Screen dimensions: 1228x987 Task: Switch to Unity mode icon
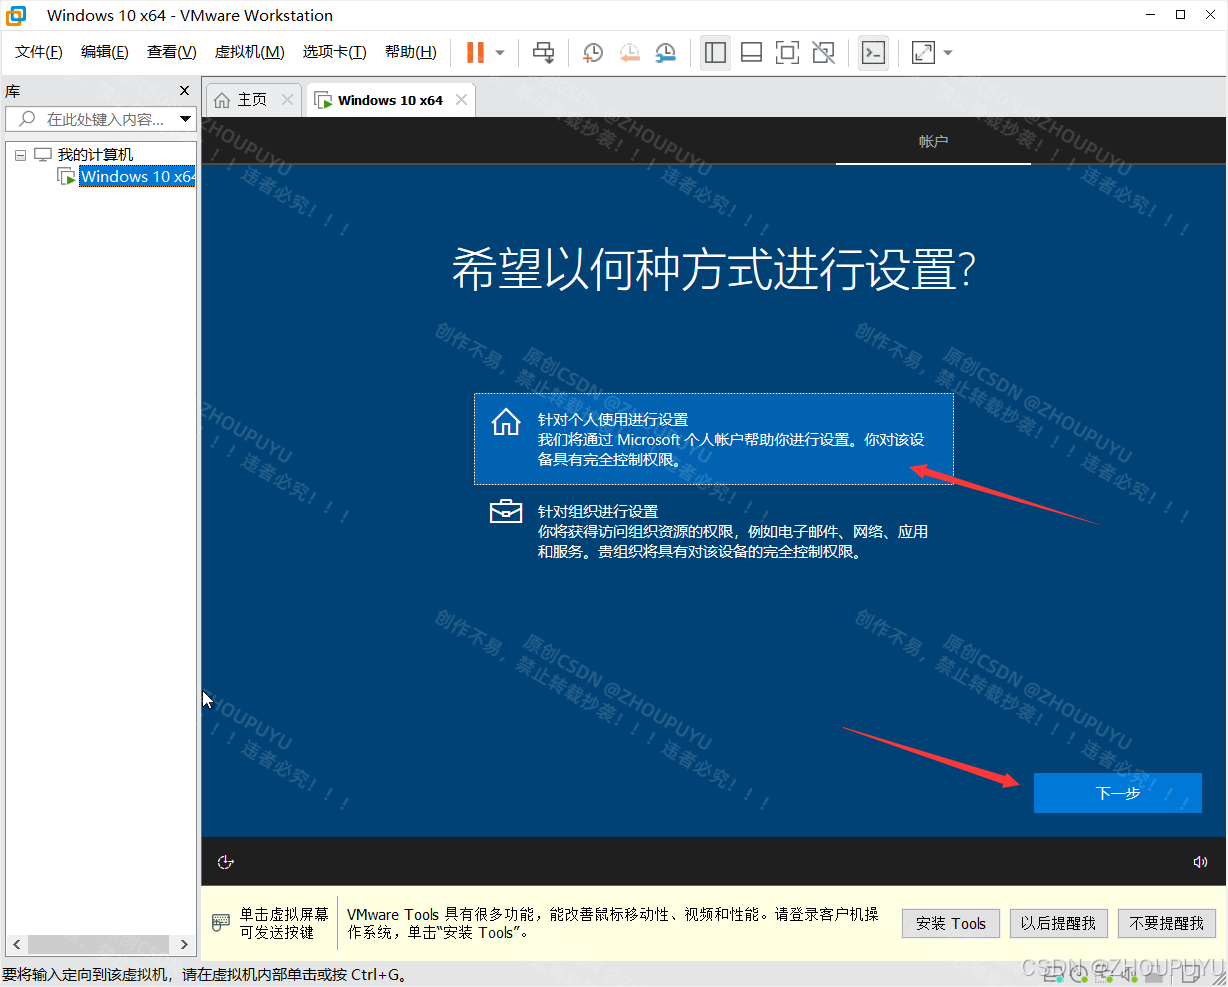tap(823, 52)
